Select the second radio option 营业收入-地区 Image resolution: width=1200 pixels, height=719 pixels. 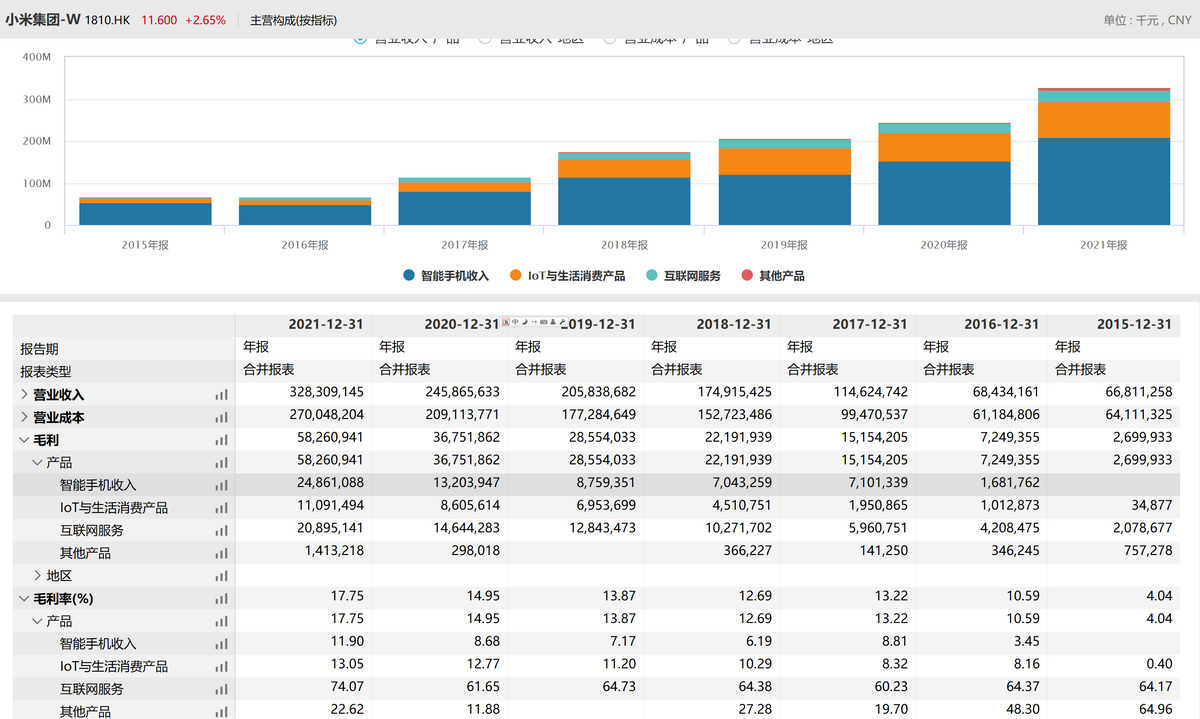tap(485, 39)
